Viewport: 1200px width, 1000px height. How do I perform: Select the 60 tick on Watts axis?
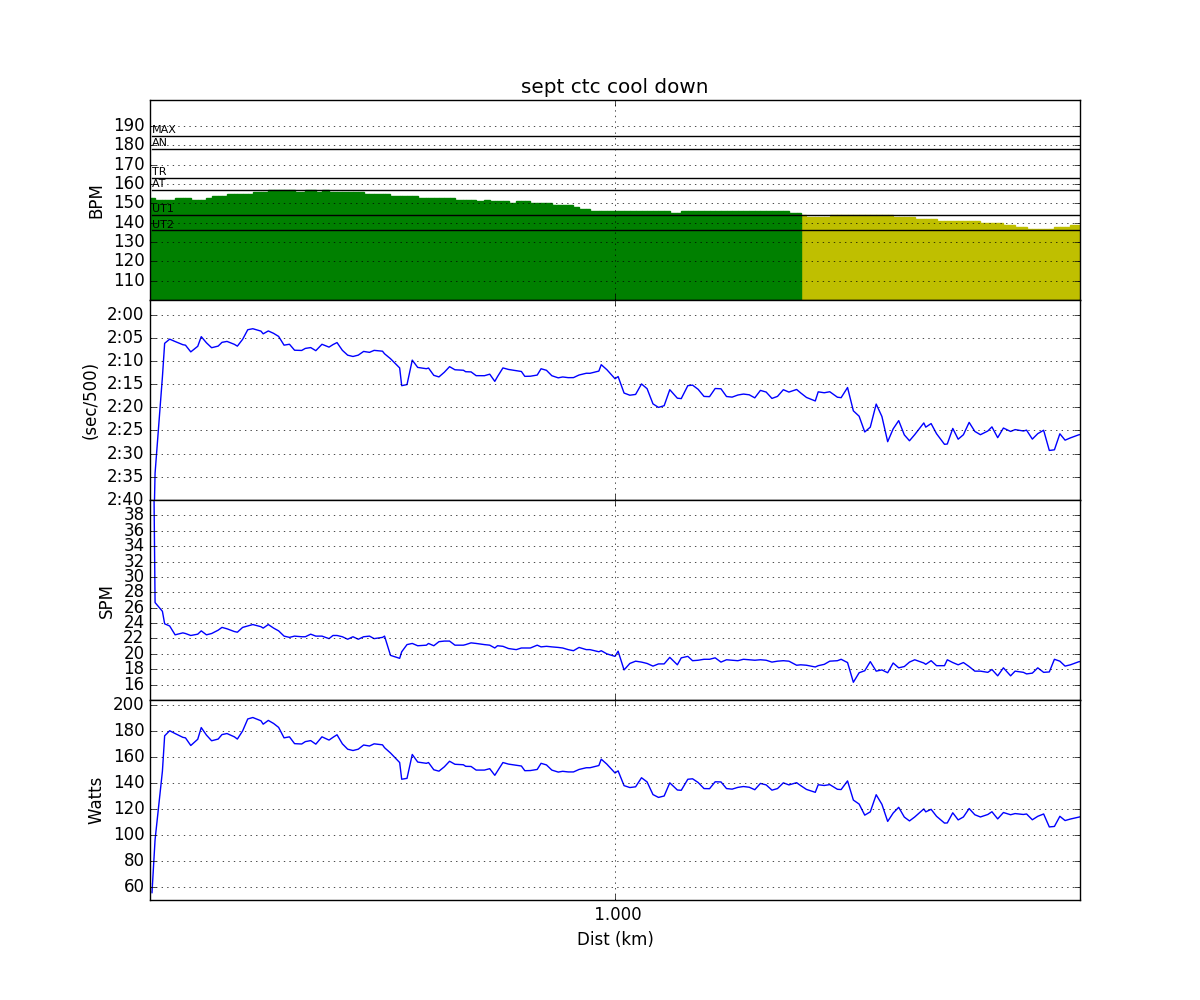coord(133,886)
